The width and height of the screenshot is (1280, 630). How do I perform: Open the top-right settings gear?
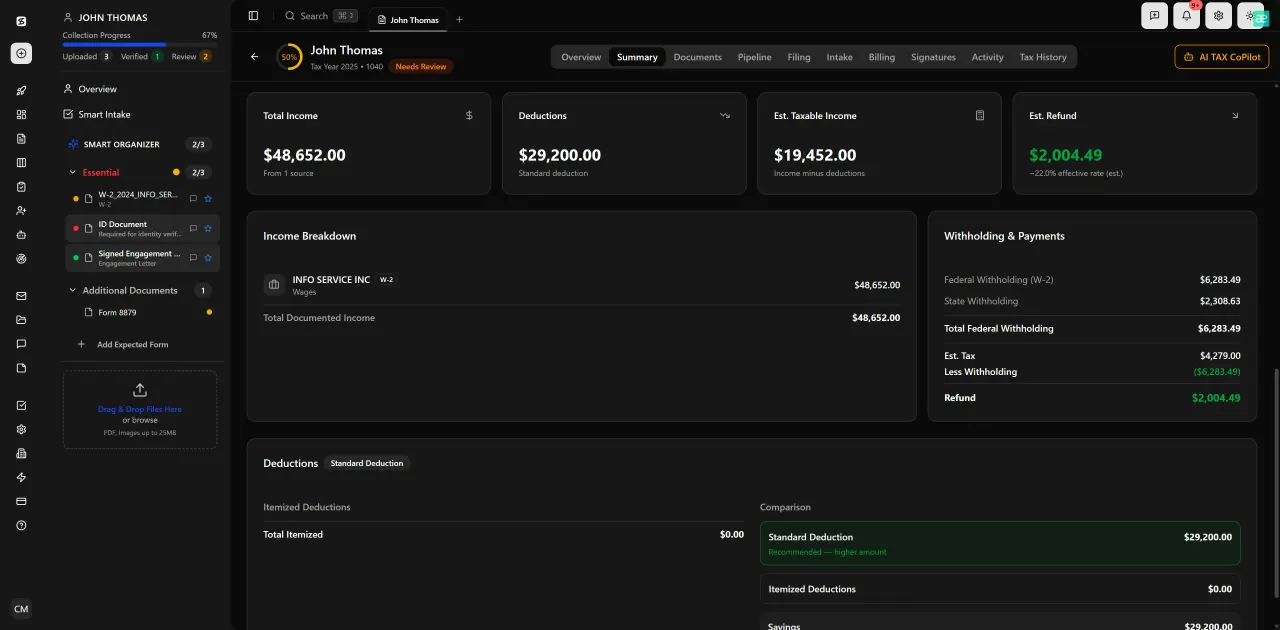(1218, 16)
